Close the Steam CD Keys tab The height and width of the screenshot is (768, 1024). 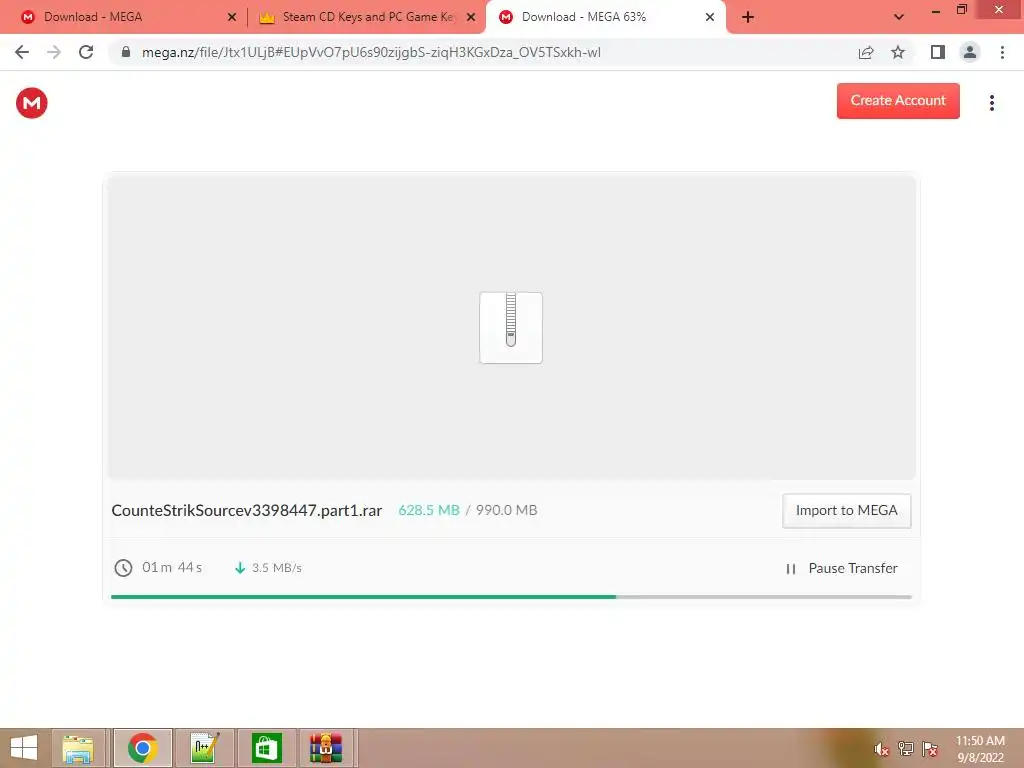point(471,18)
